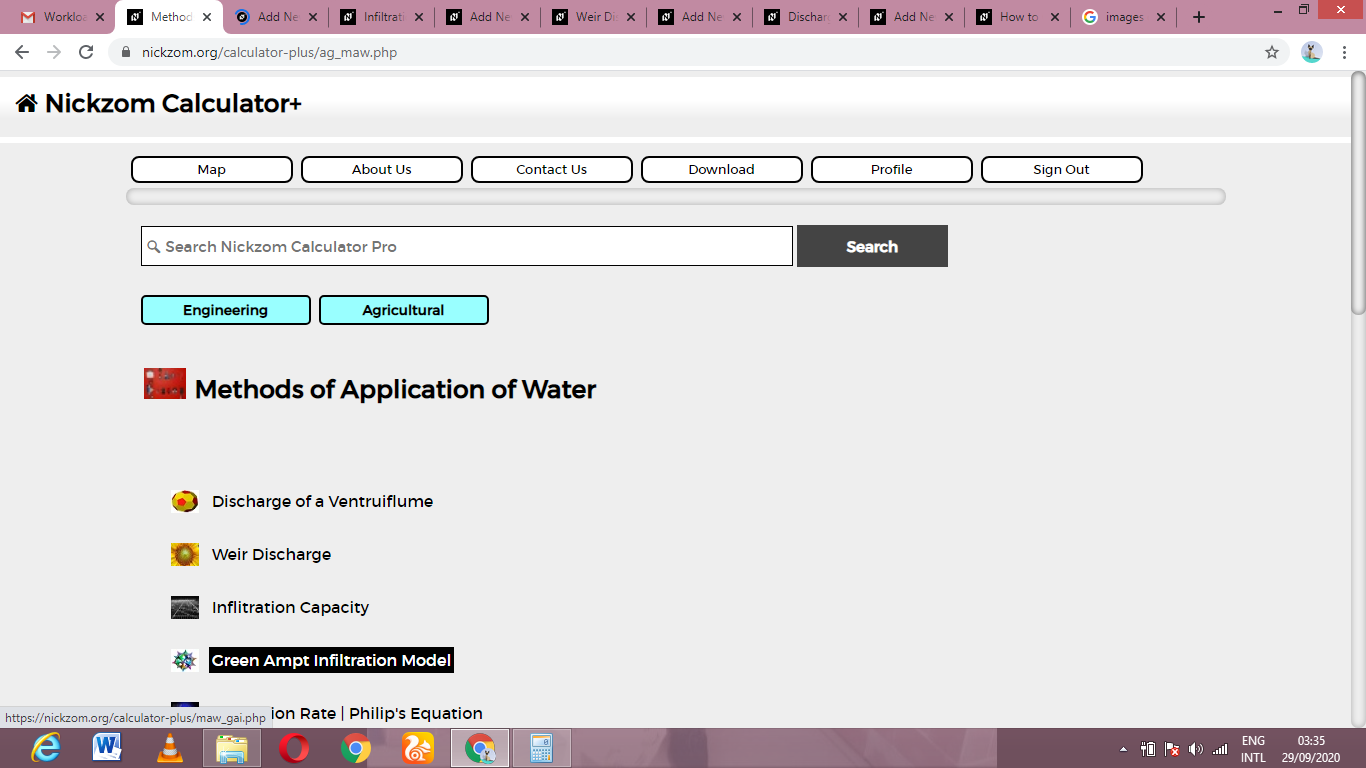This screenshot has height=768, width=1366.
Task: Bookmark this page with the star icon
Action: pos(1272,52)
